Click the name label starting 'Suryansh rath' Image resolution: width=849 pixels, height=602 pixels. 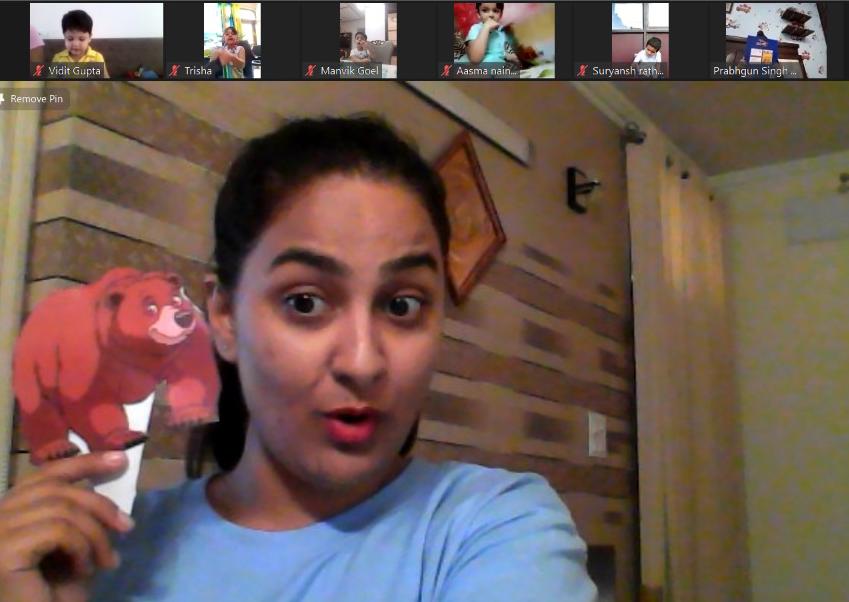(628, 71)
